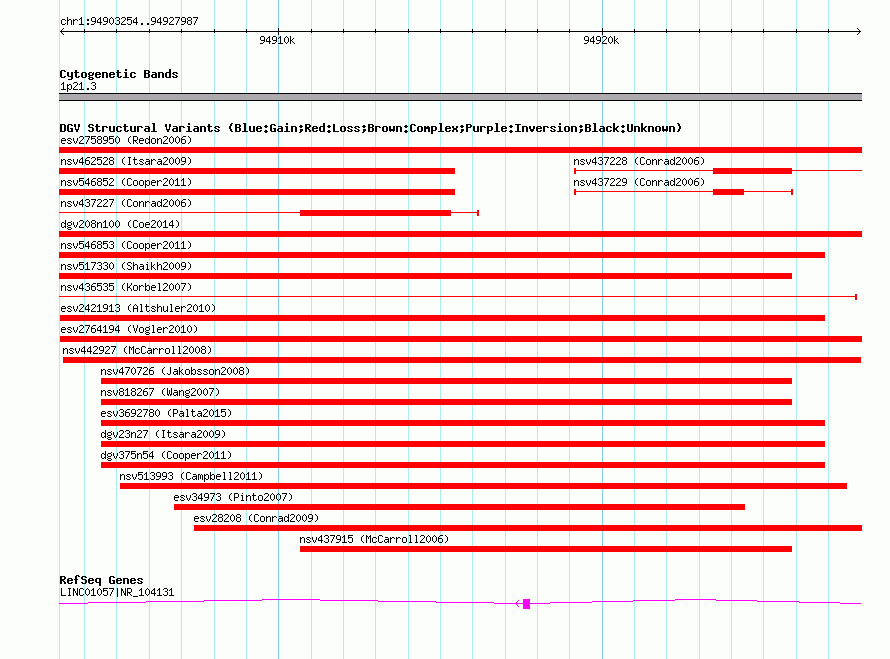This screenshot has width=890, height=659.
Task: Open the nsv437228 (Conrad2006) label
Action: click(639, 161)
